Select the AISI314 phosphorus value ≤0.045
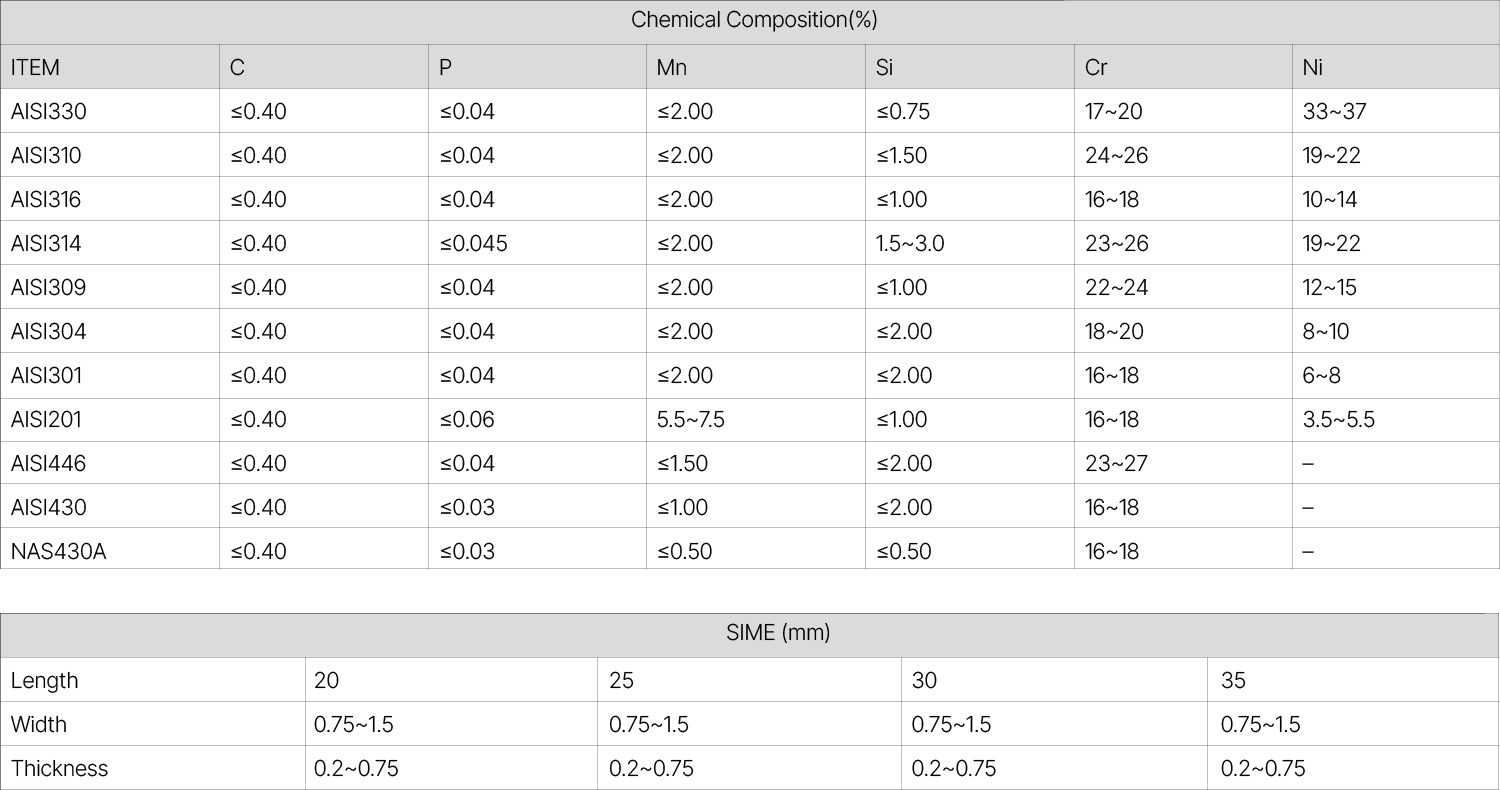The height and width of the screenshot is (790, 1500). (473, 244)
